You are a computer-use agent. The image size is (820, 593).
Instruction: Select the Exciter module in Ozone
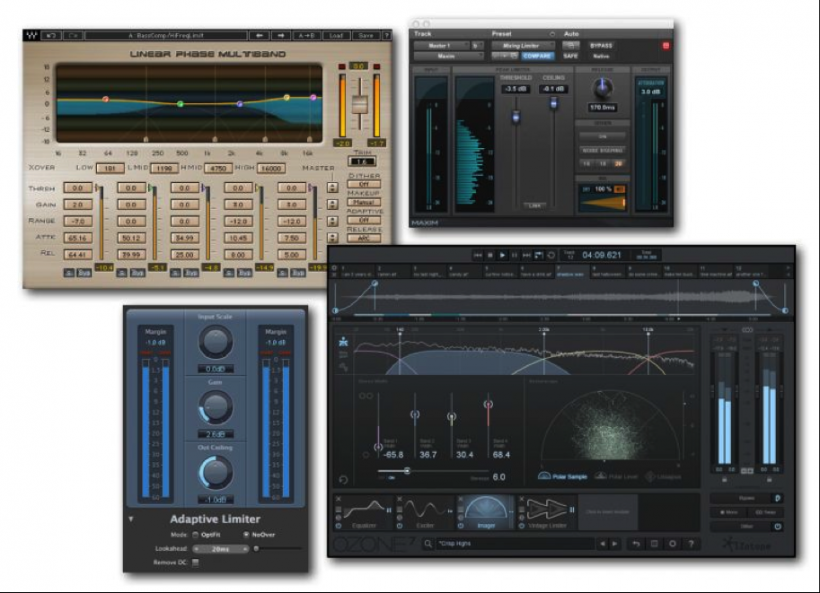click(x=425, y=512)
